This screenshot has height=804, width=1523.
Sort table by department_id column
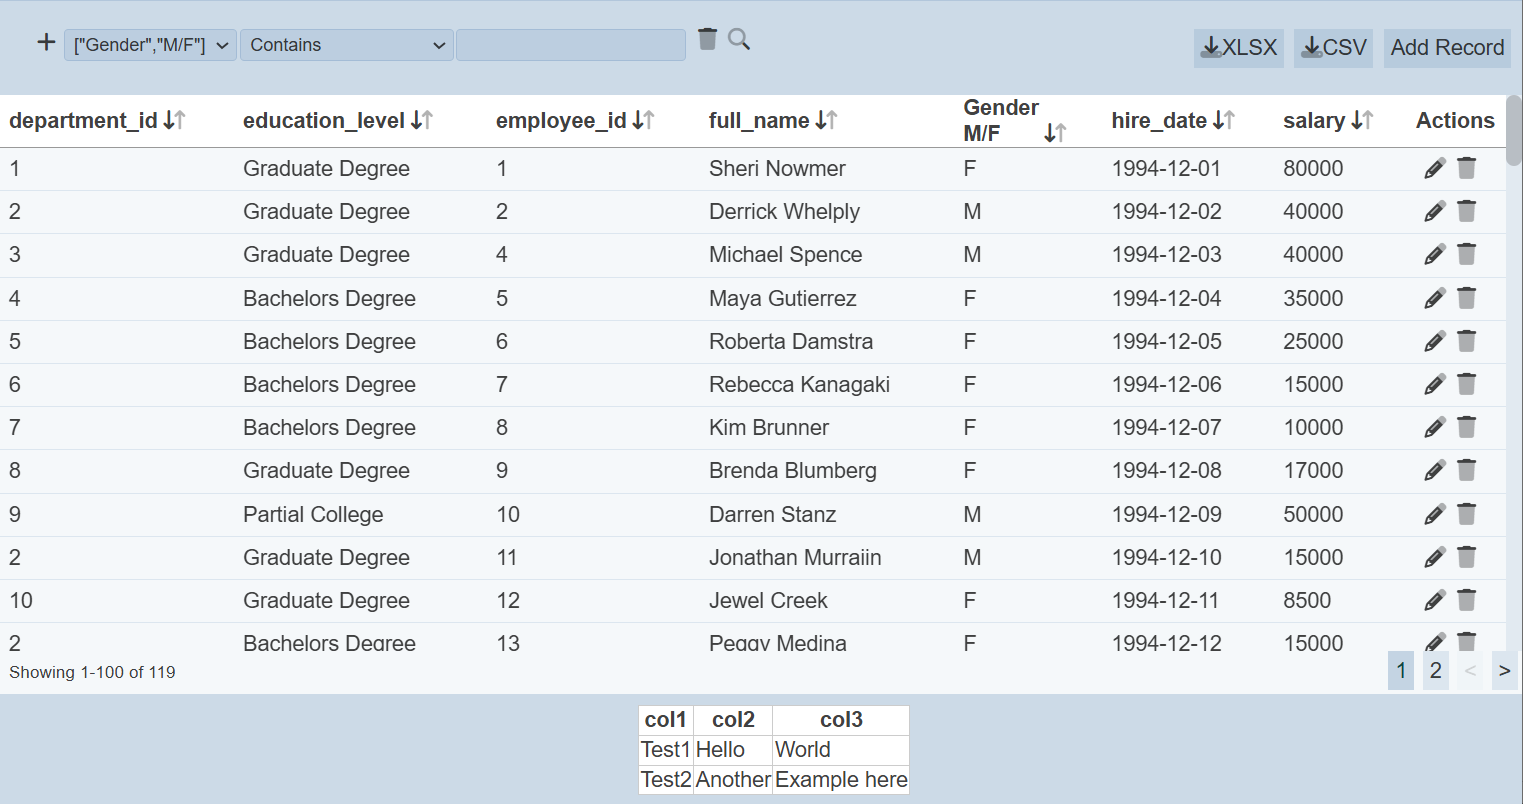tap(174, 120)
